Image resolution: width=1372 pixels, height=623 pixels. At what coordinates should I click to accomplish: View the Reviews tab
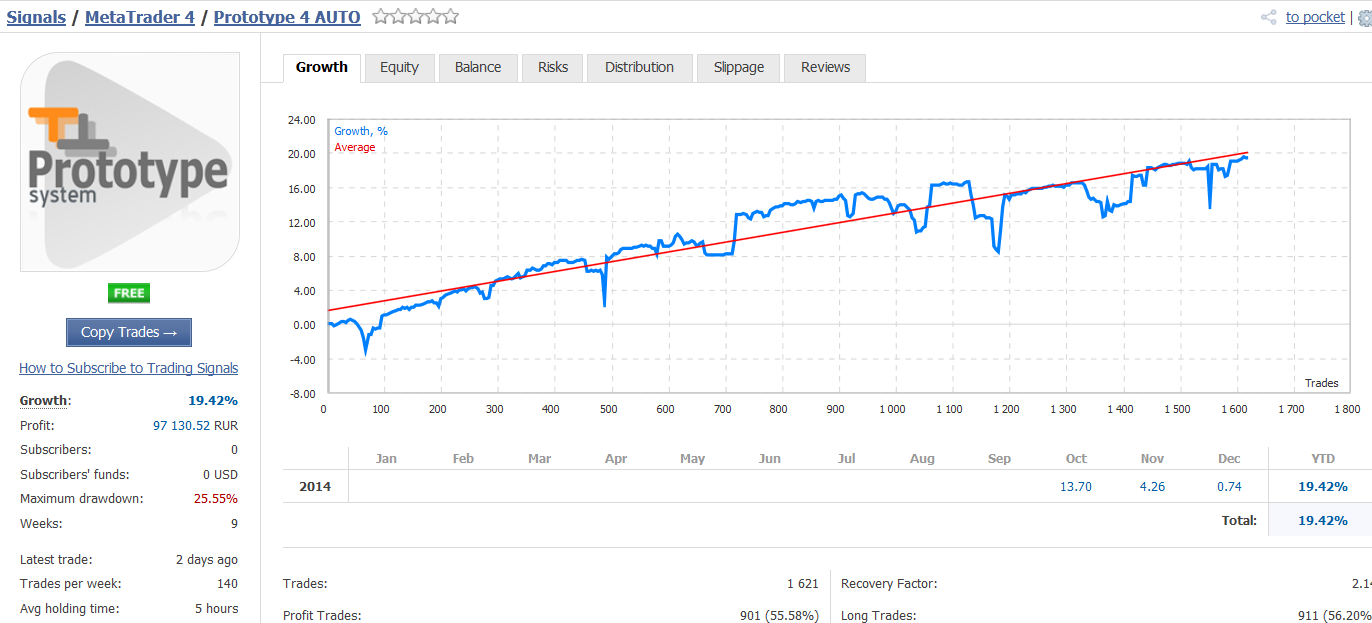tap(825, 67)
